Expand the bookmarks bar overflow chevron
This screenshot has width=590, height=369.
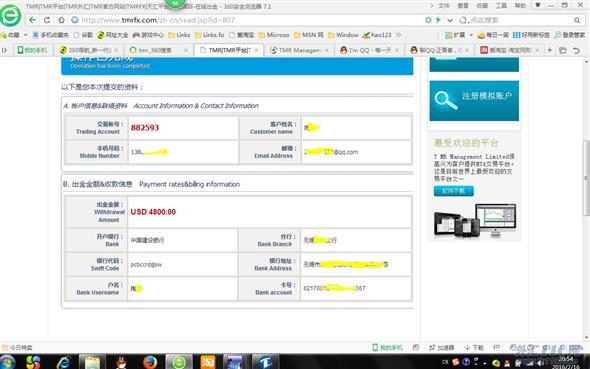point(398,35)
